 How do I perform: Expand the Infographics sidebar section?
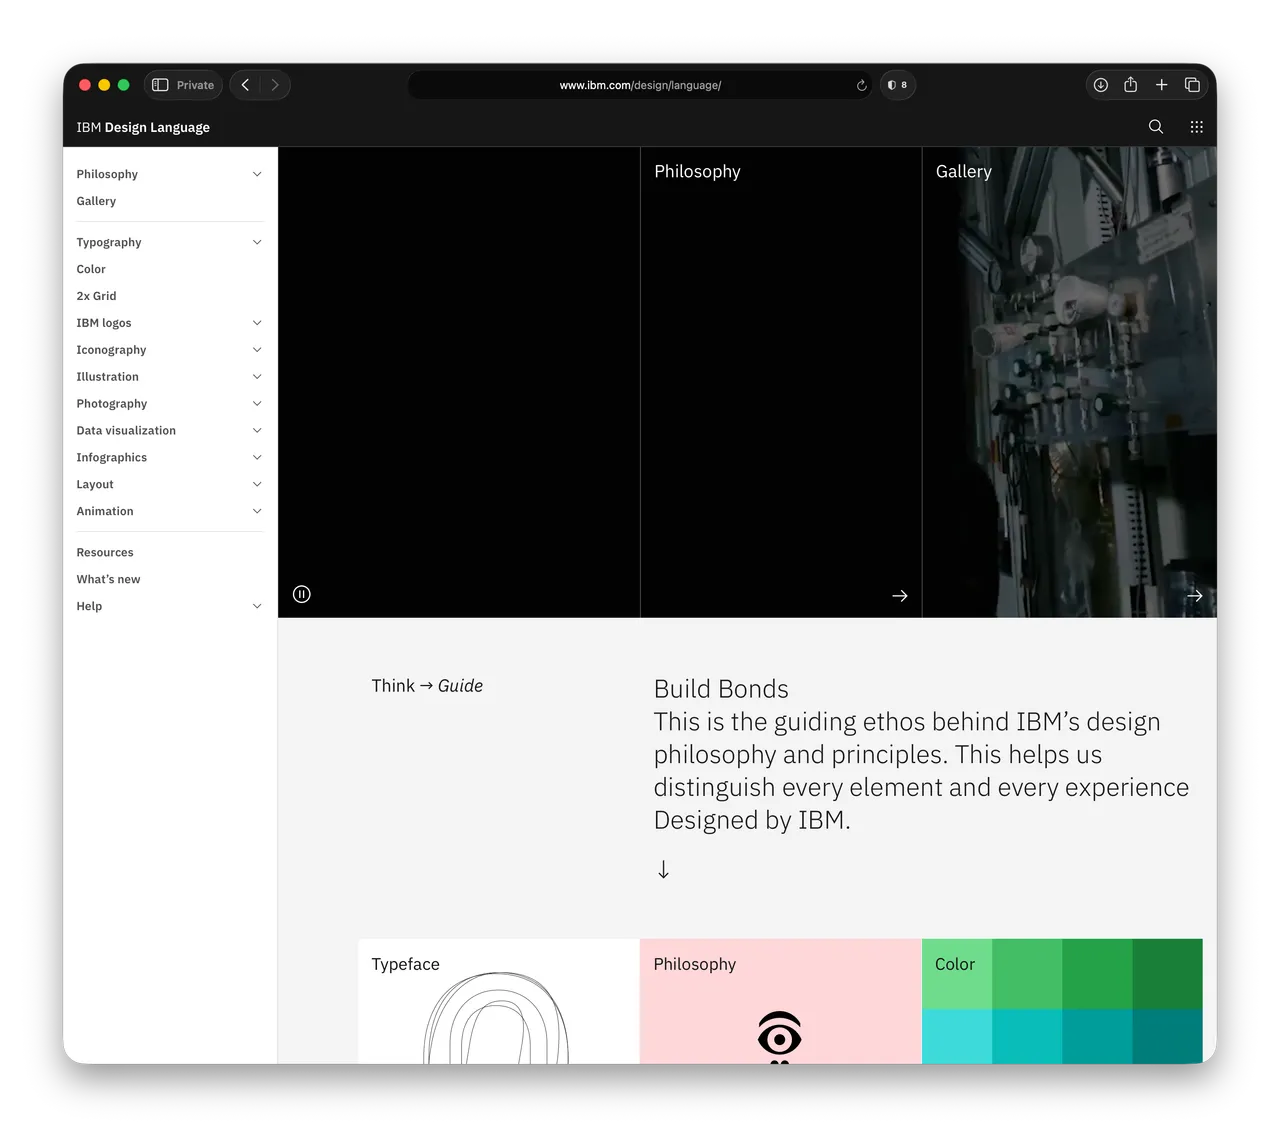point(257,458)
